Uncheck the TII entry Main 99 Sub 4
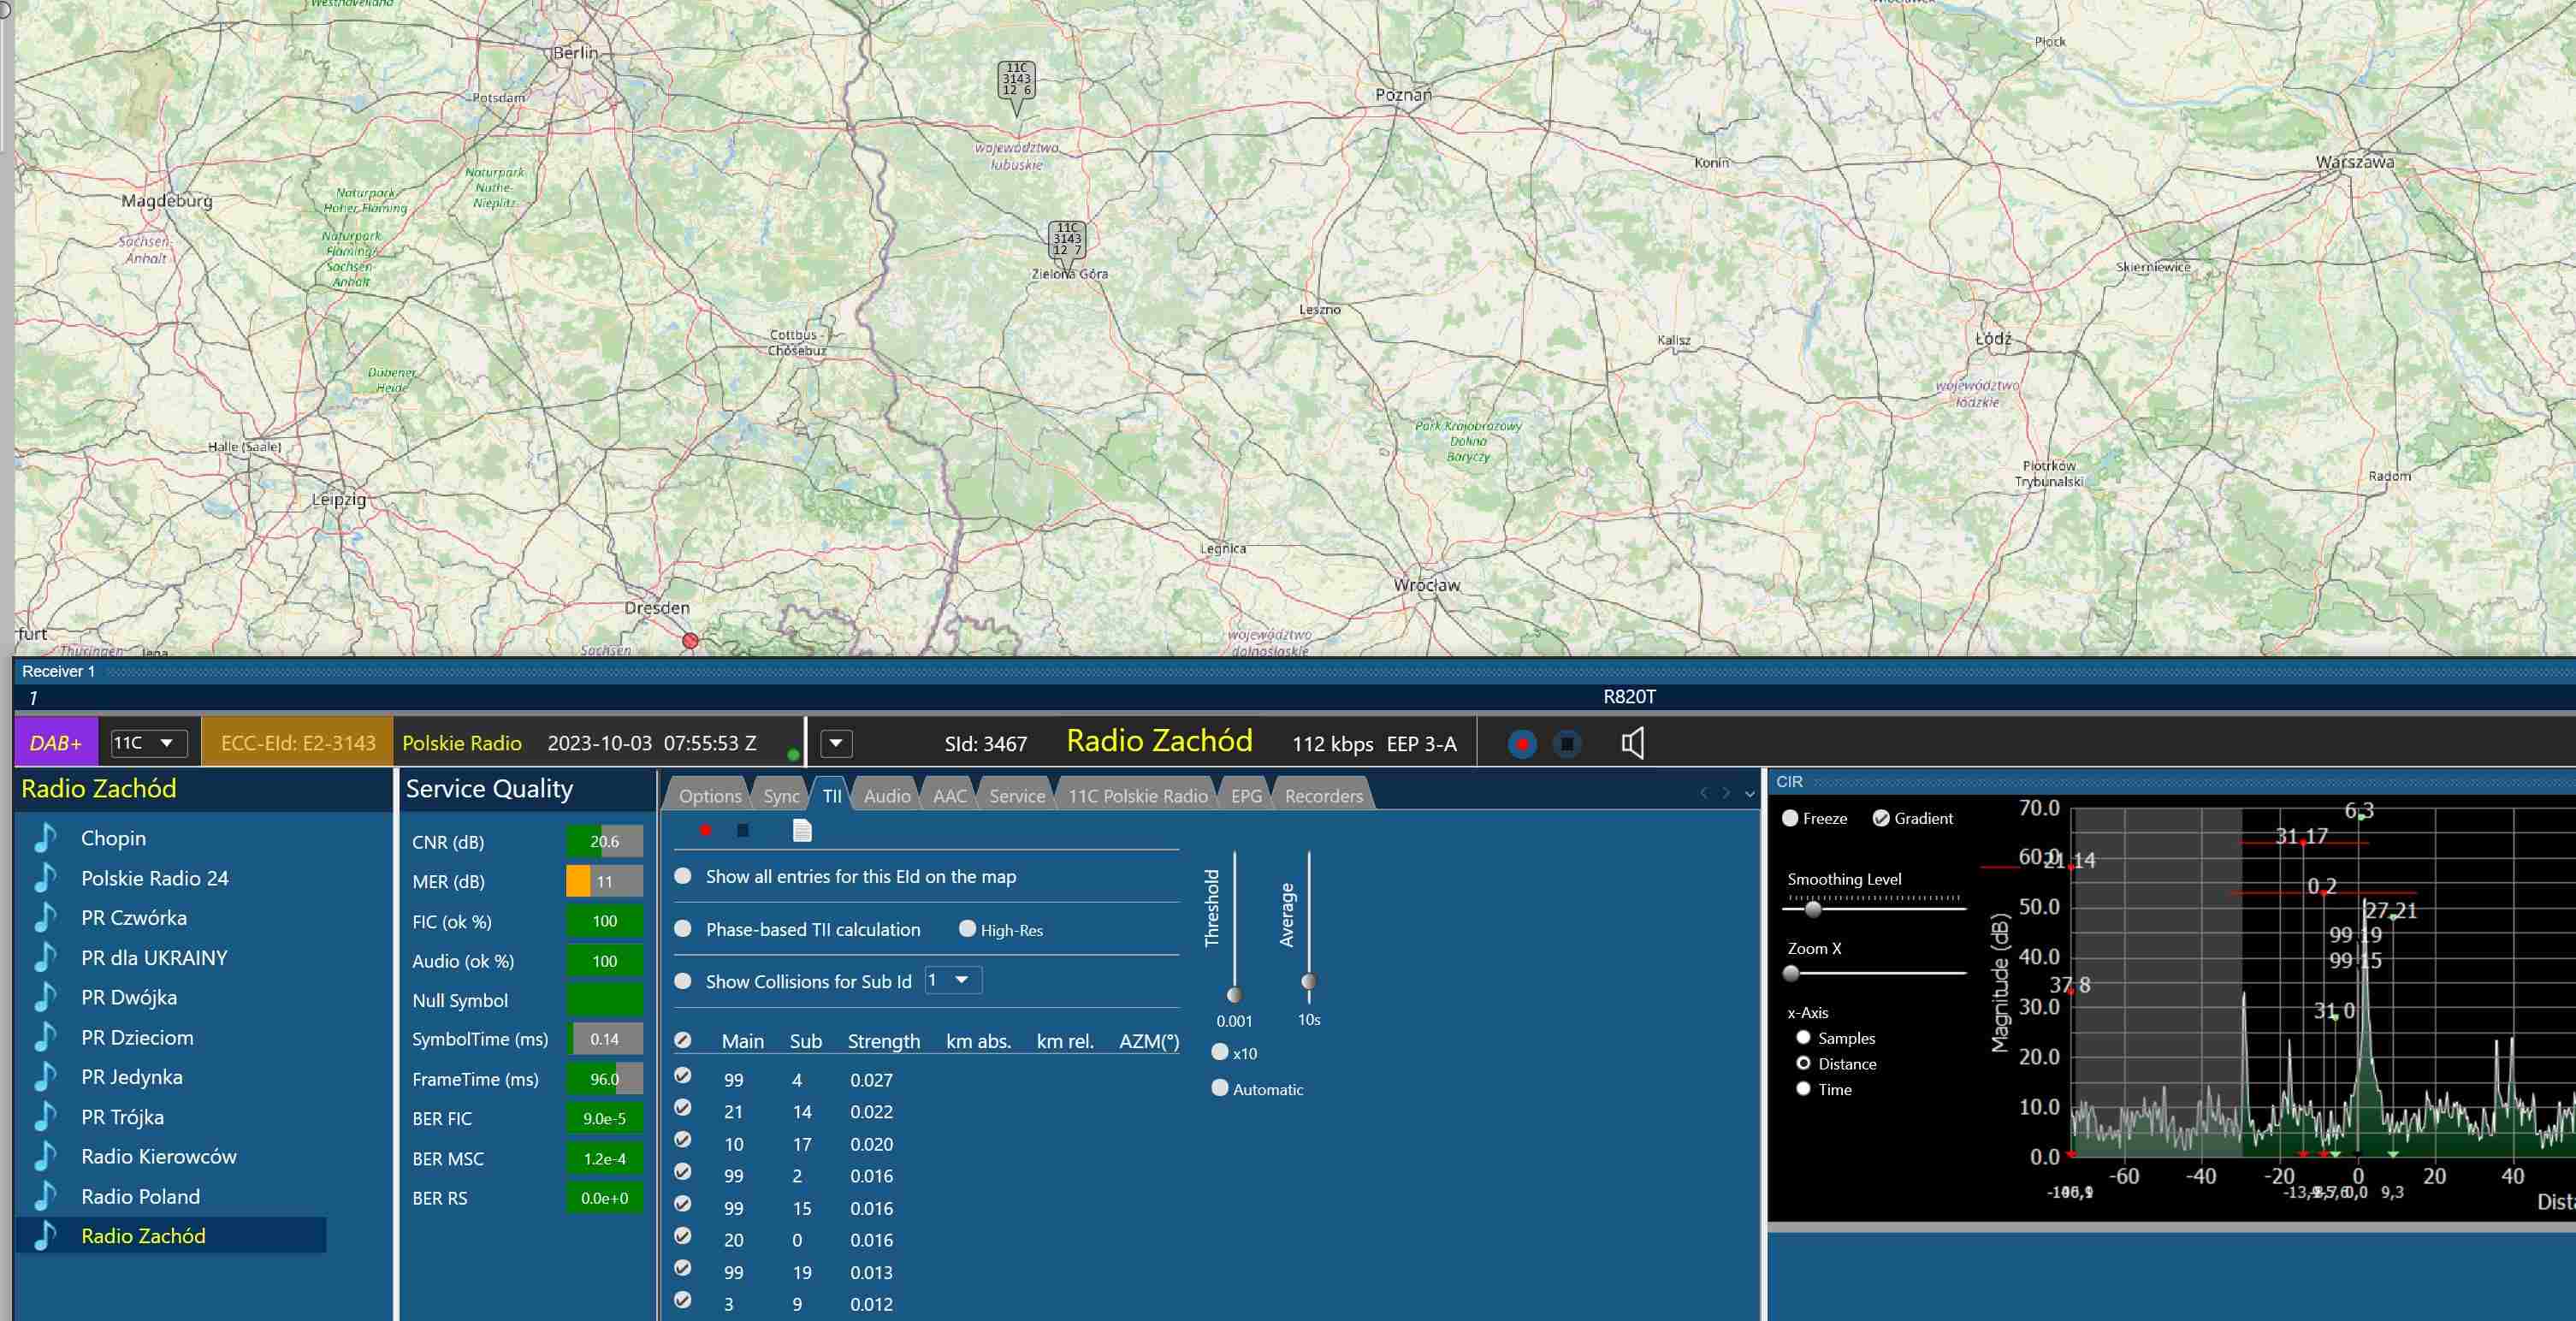The height and width of the screenshot is (1321, 2576). pyautogui.click(x=683, y=1076)
